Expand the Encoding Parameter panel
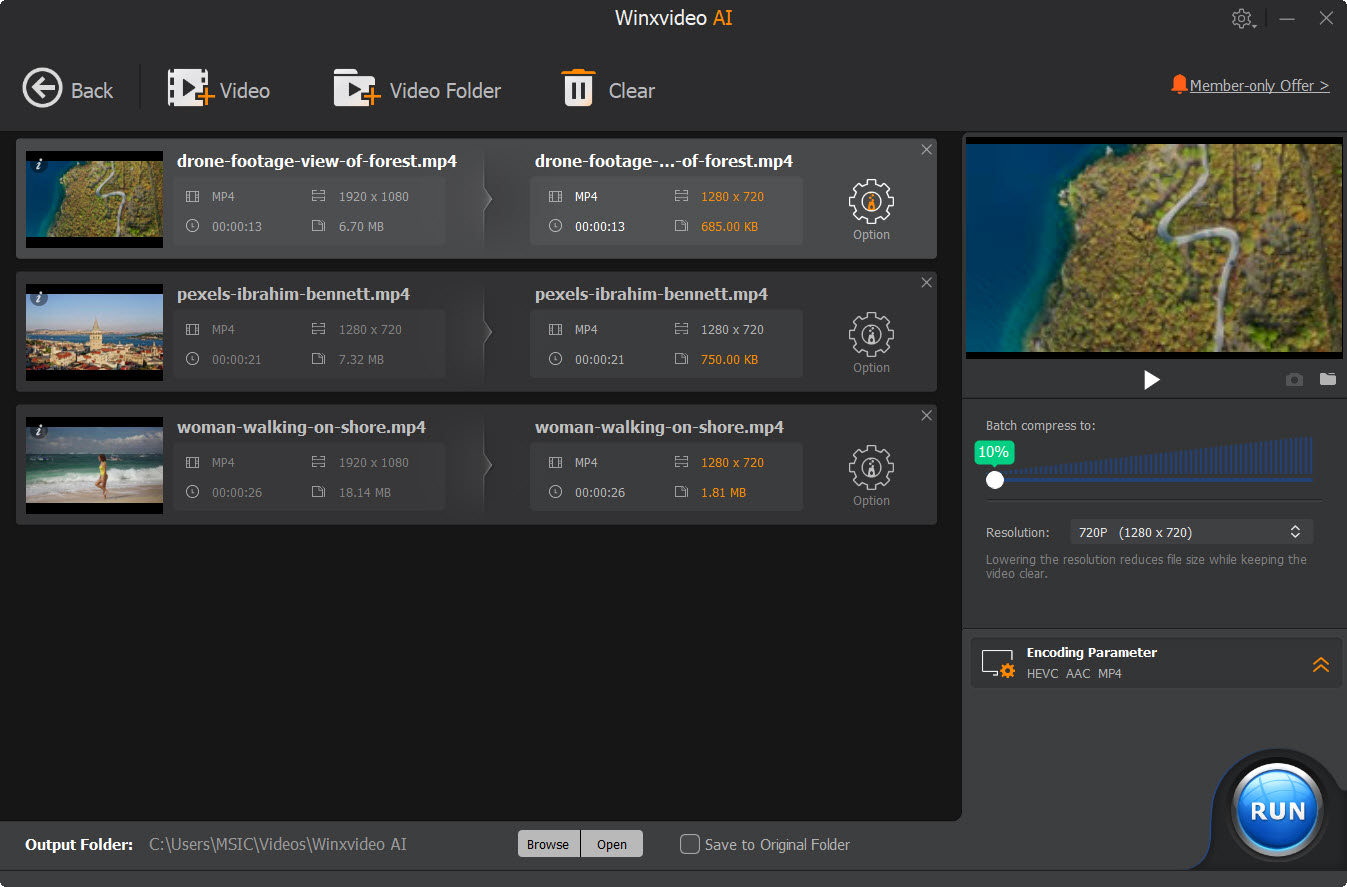The width and height of the screenshot is (1347, 887). 1320,664
